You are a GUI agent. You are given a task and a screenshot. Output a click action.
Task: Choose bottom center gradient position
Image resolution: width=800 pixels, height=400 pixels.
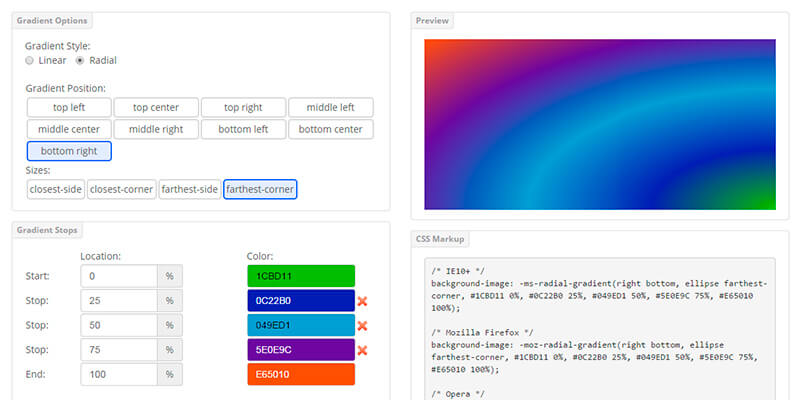point(330,129)
